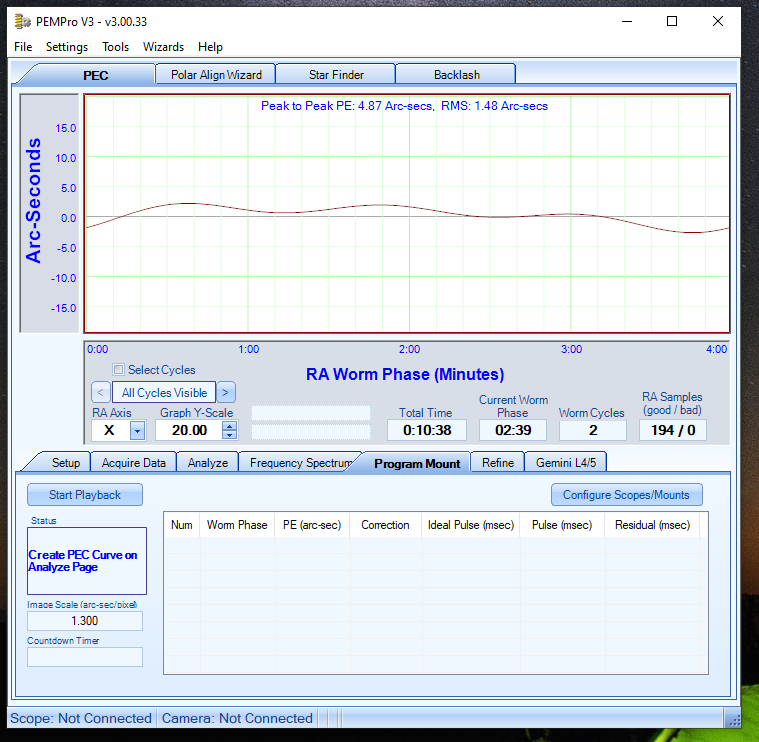
Task: Switch to the PEC tab
Action: point(95,75)
